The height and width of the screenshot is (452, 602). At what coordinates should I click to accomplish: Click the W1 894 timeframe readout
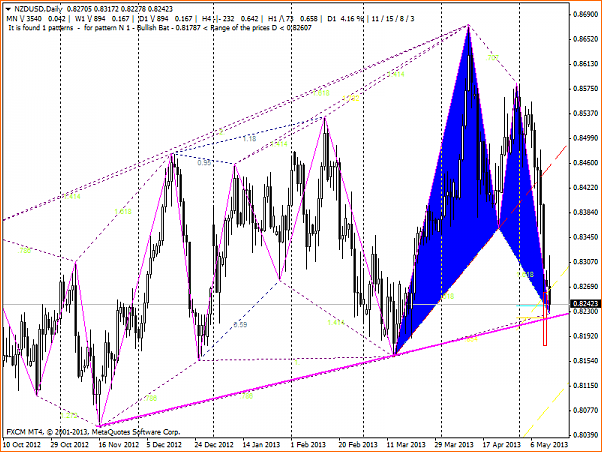point(102,18)
